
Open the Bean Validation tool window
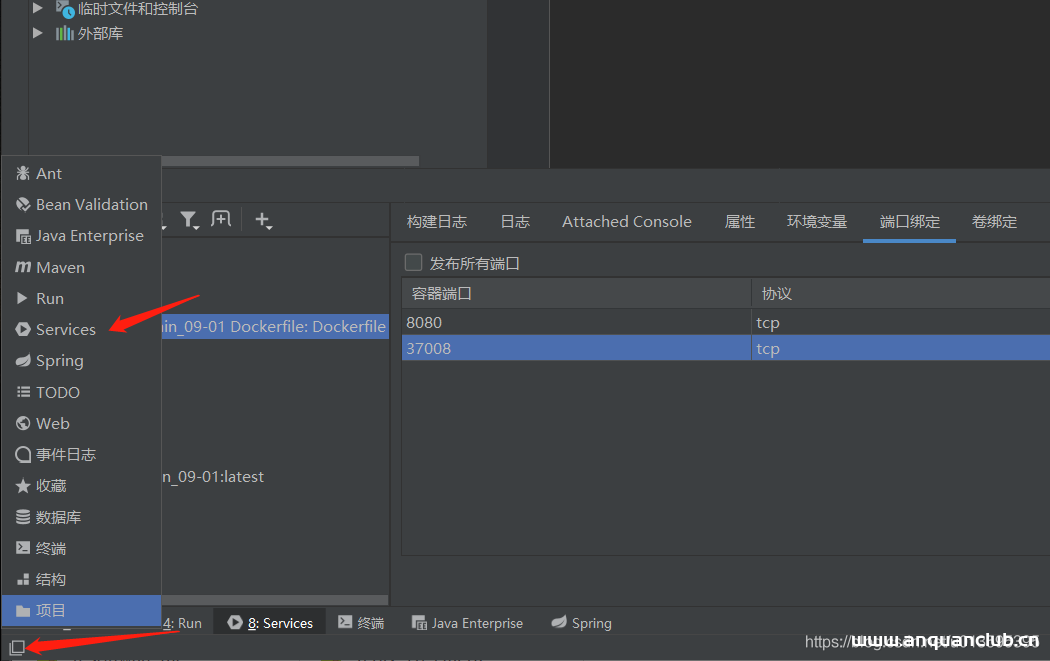click(x=89, y=204)
